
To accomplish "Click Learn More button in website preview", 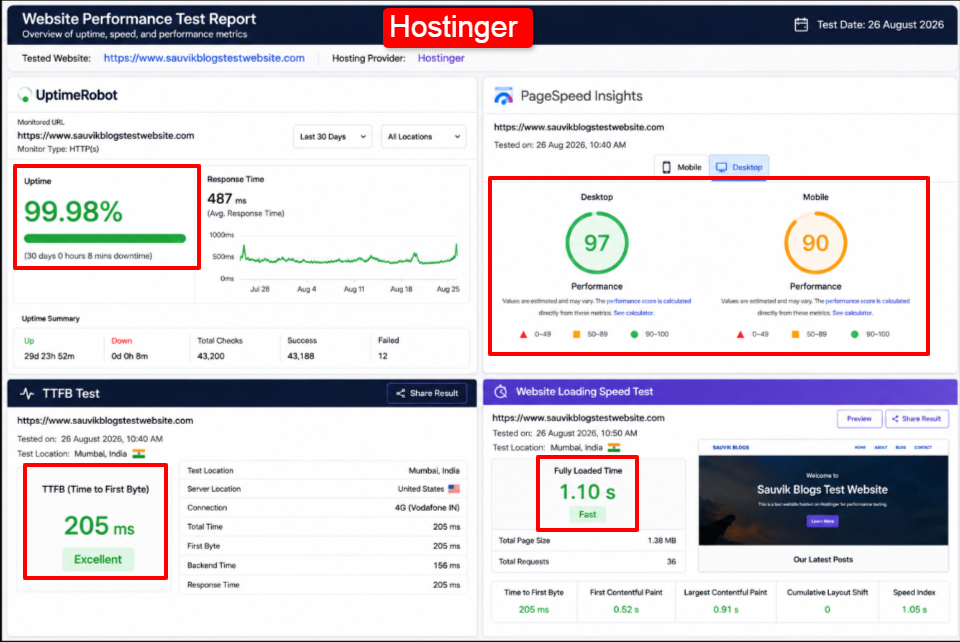I will pyautogui.click(x=822, y=521).
